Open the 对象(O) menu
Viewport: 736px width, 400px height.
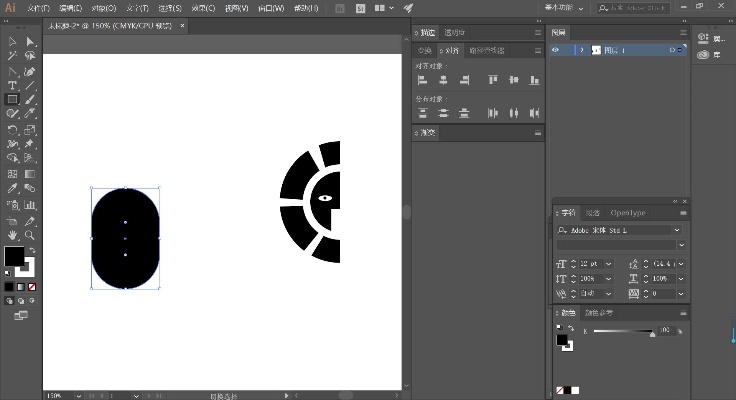click(104, 8)
